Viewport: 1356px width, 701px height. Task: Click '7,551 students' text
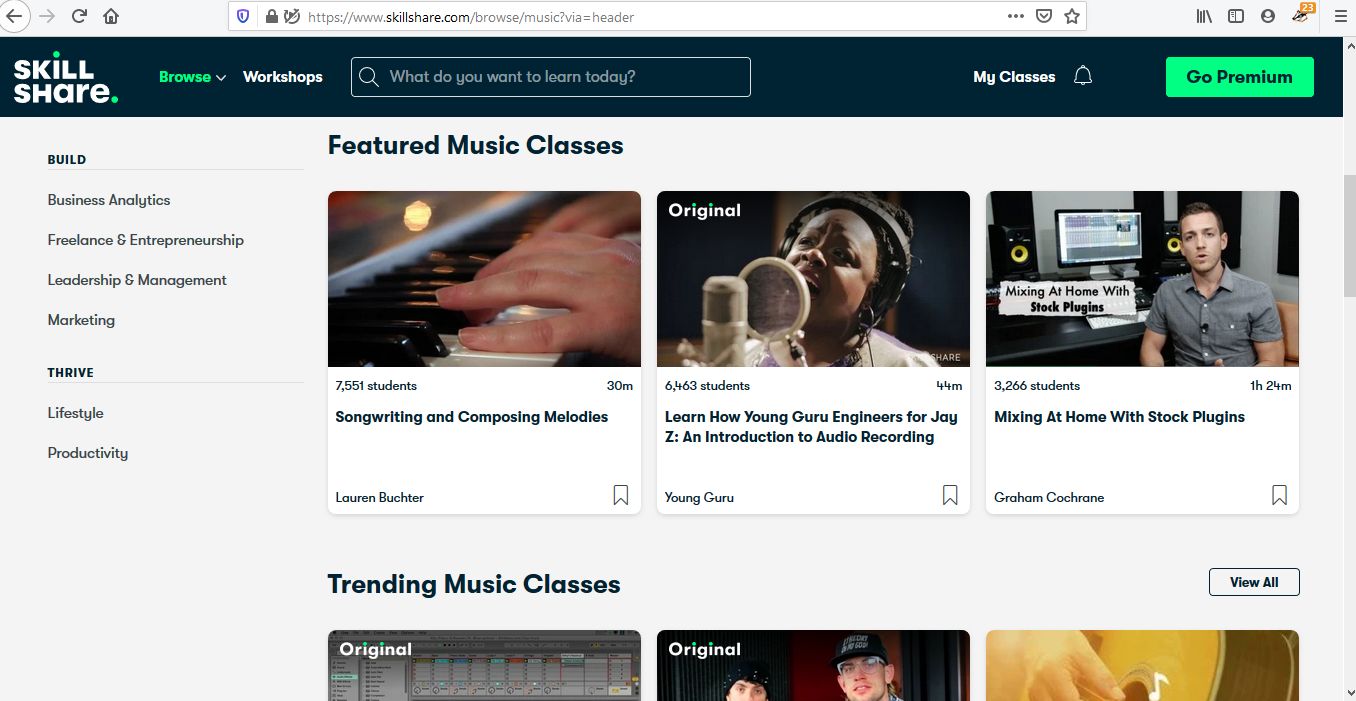click(x=376, y=386)
